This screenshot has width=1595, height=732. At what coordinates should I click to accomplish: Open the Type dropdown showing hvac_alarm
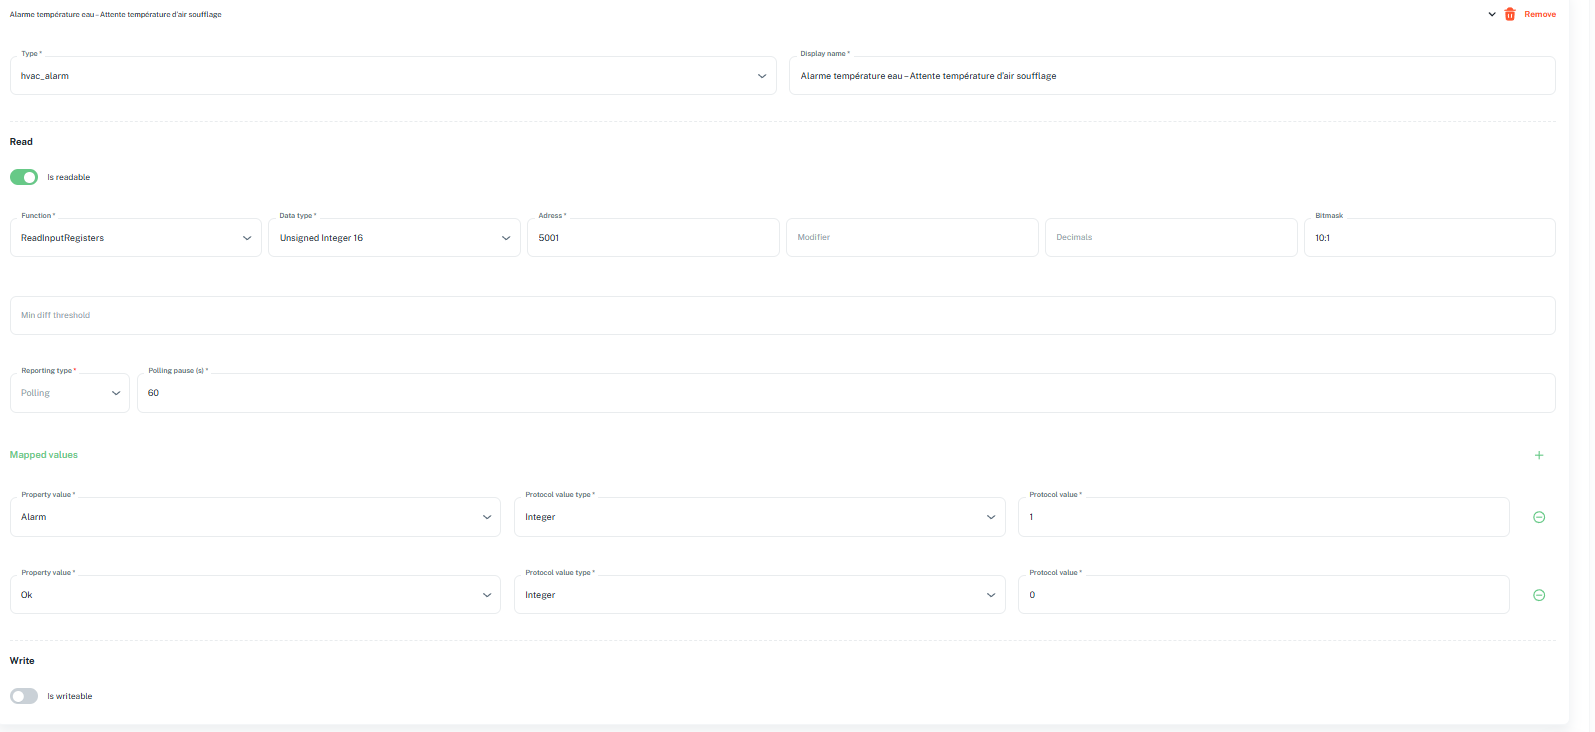pyautogui.click(x=393, y=76)
